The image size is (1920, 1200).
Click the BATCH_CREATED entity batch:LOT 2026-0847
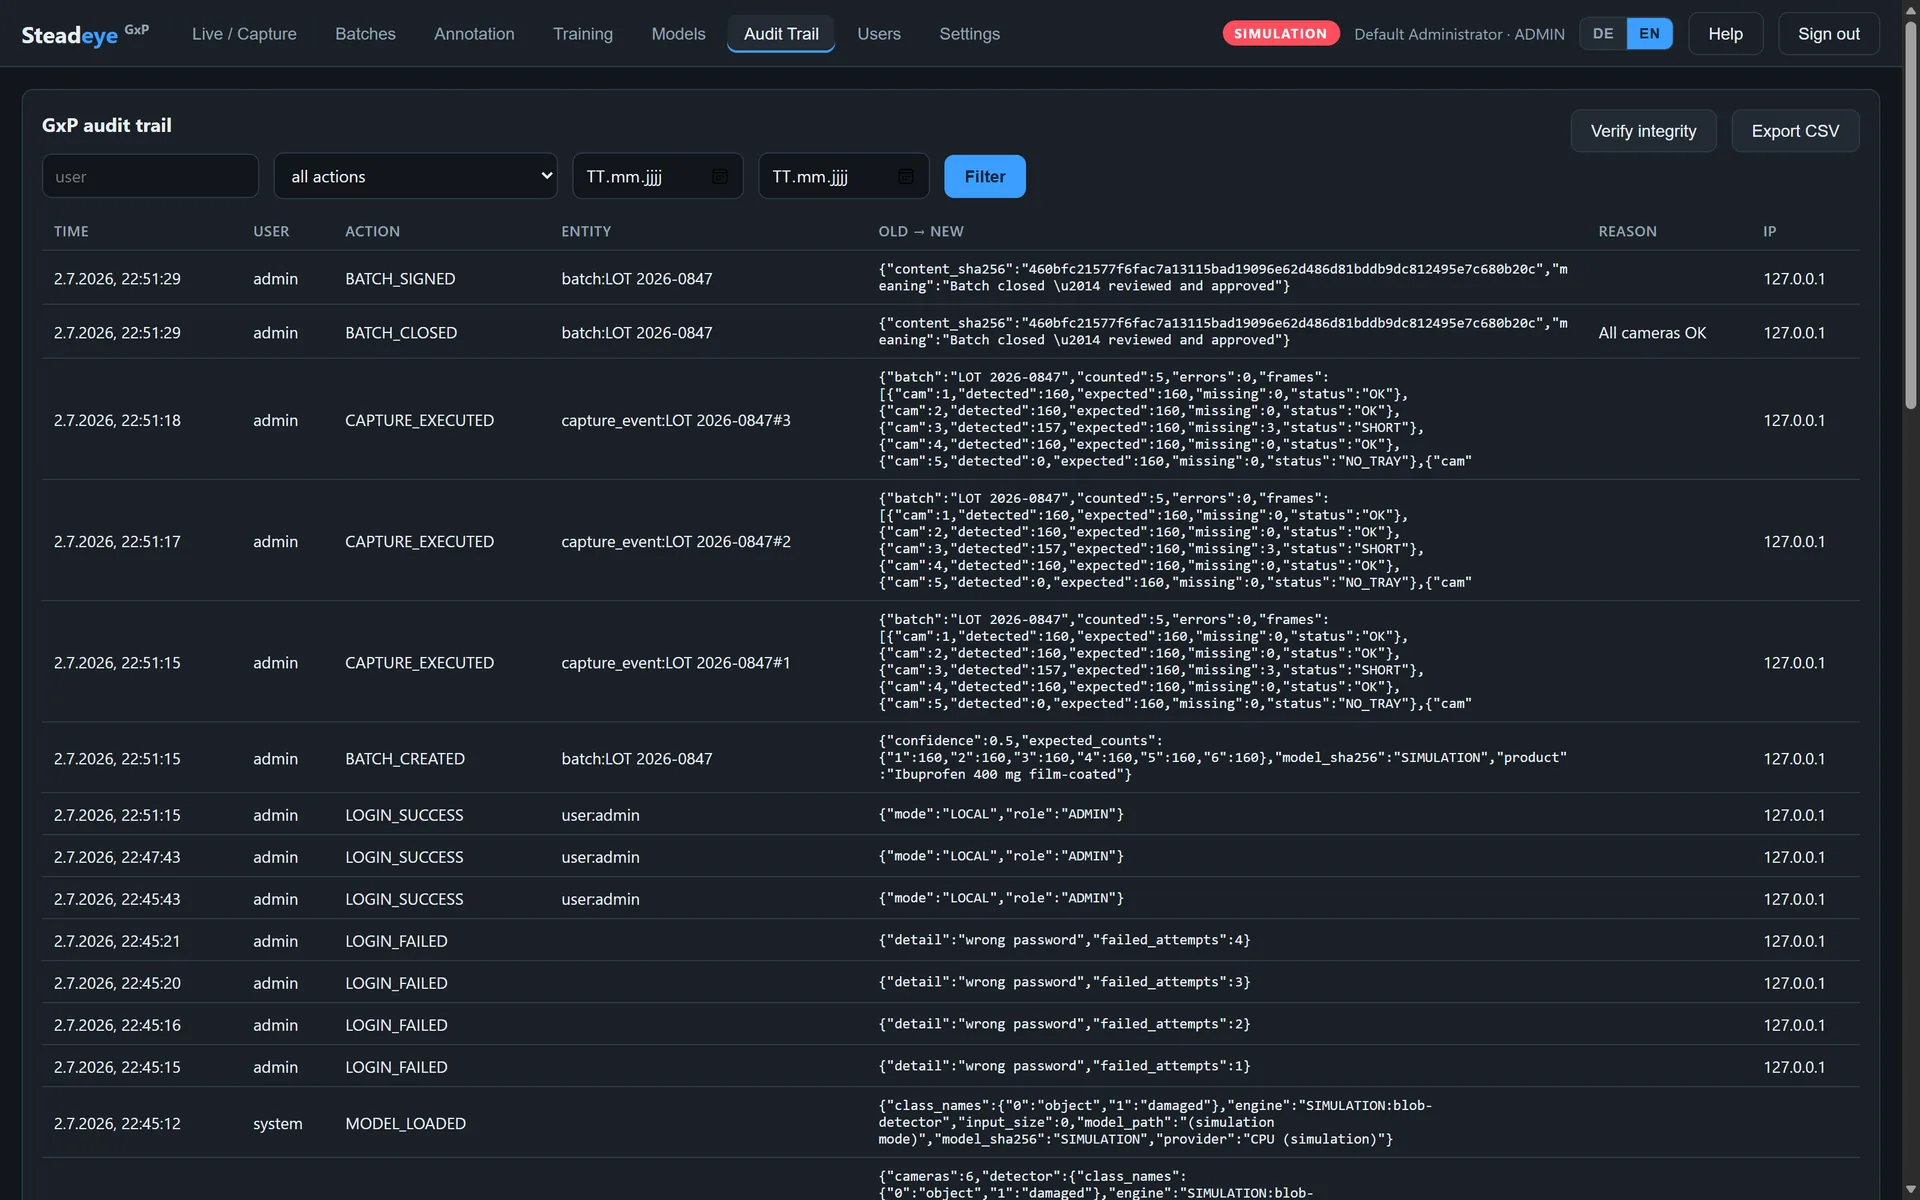coord(637,758)
